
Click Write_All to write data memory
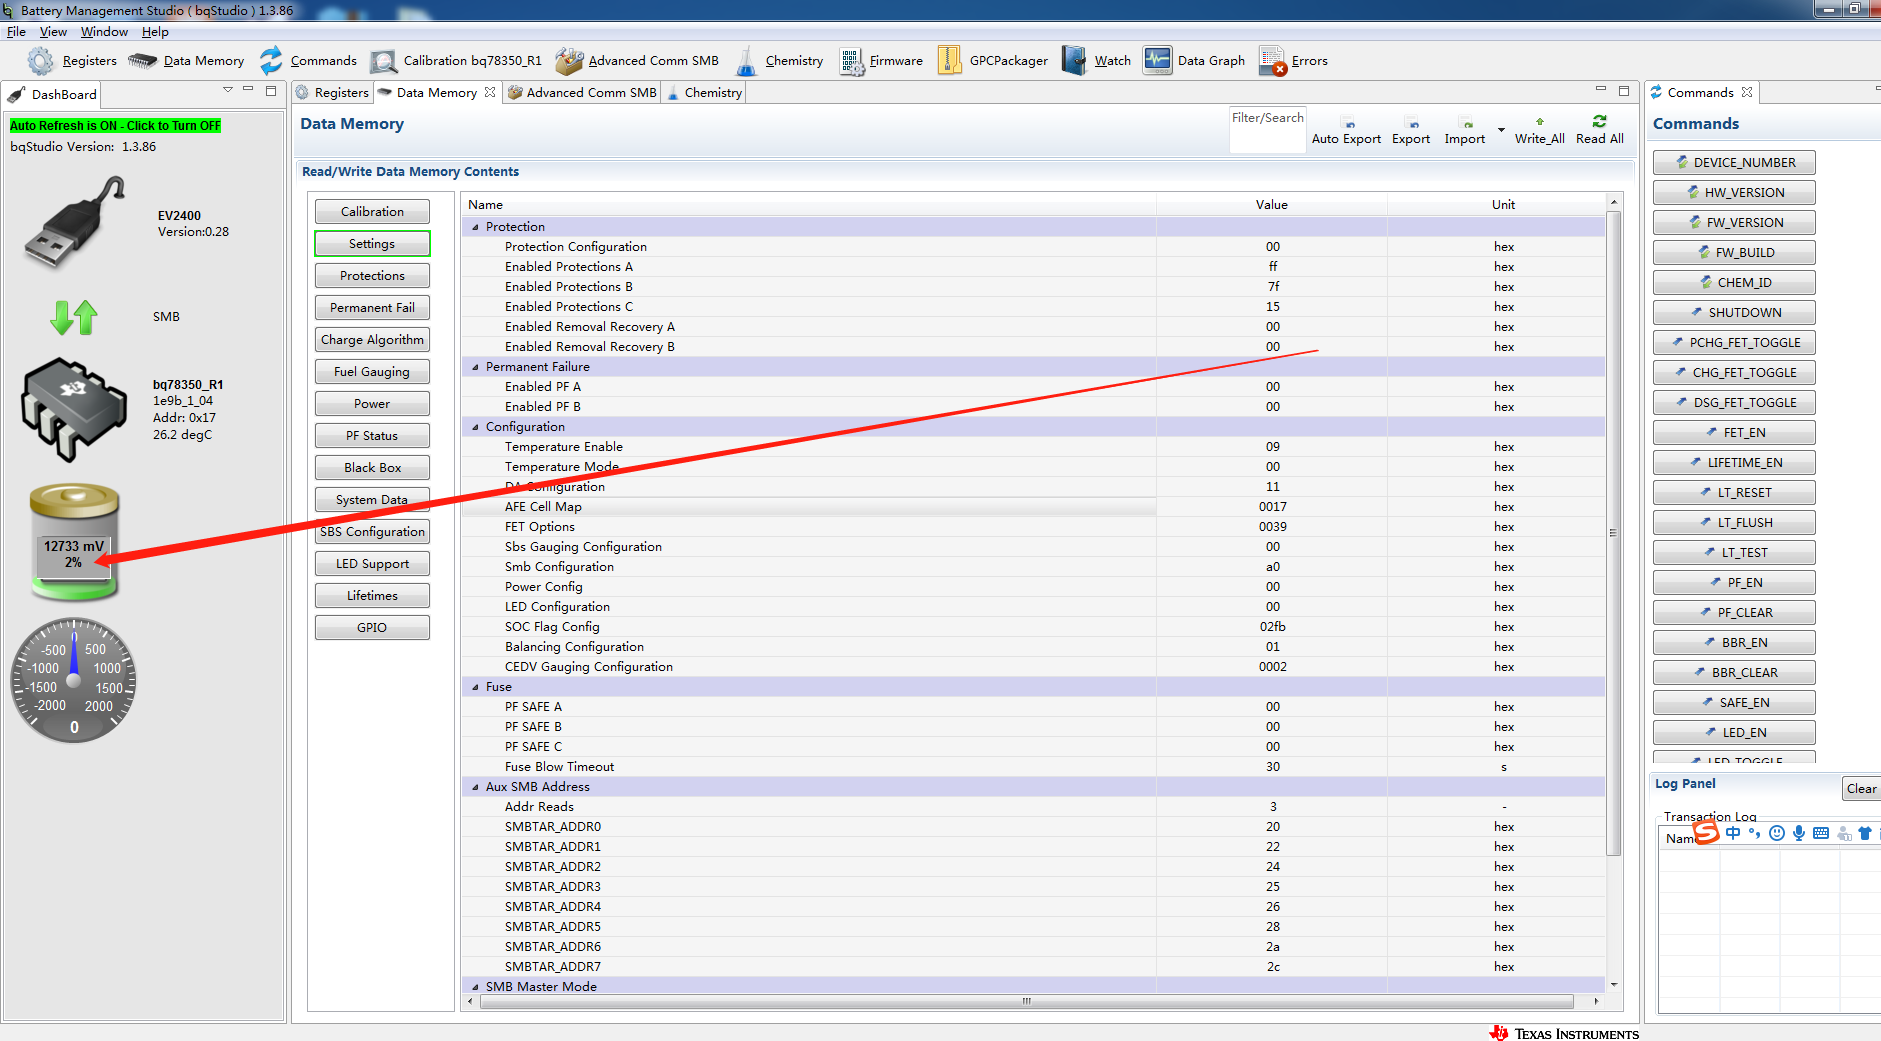click(x=1539, y=131)
